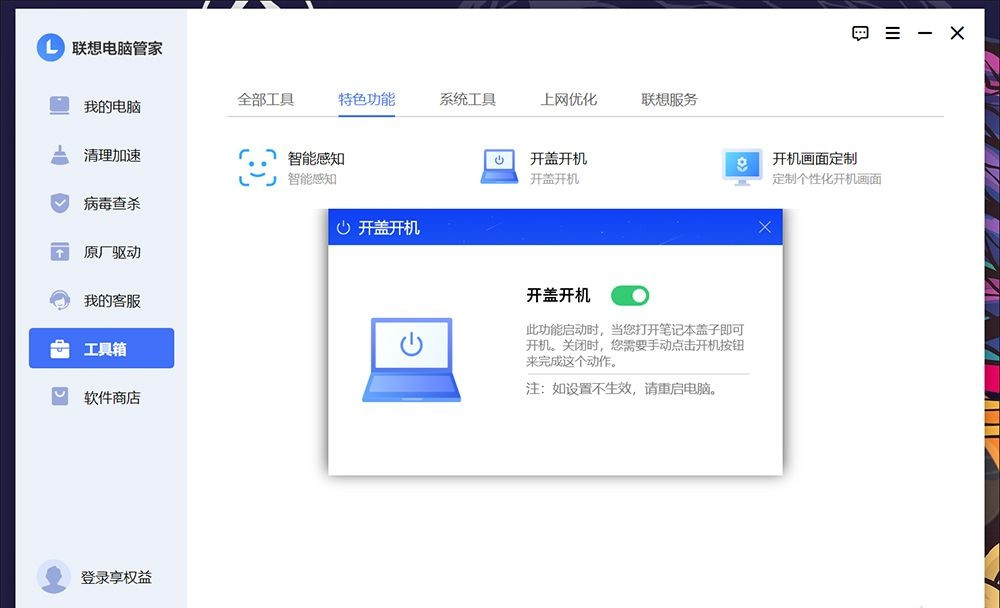Select the 特色功能 tab
The width and height of the screenshot is (1000, 608).
pyautogui.click(x=367, y=100)
